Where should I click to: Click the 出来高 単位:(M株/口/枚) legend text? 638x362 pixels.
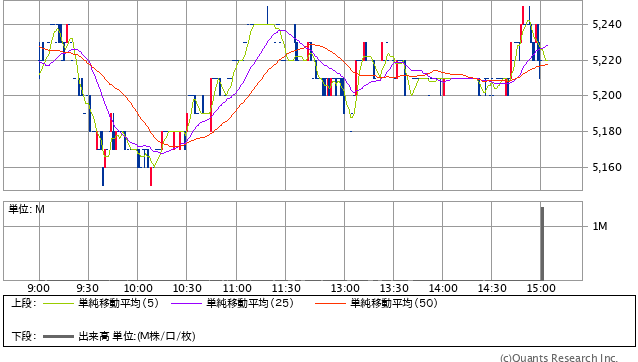click(137, 336)
